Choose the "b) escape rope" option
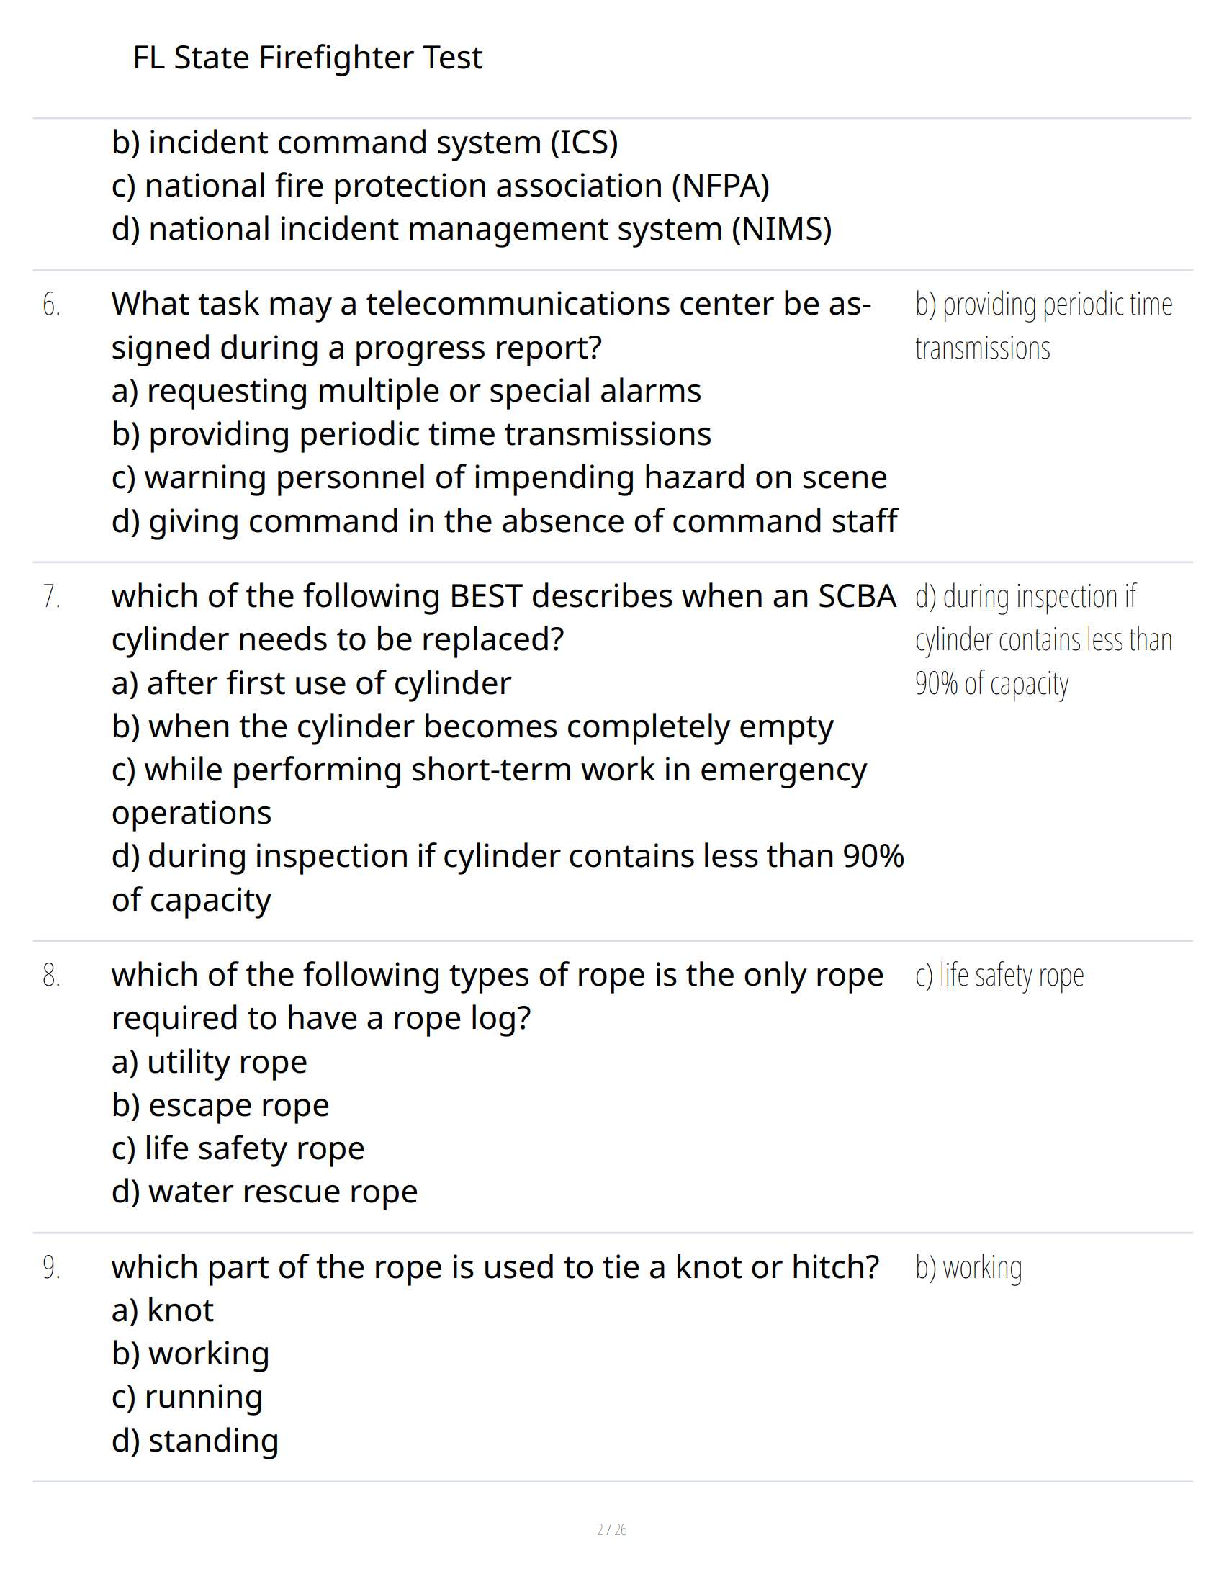 tap(220, 1105)
